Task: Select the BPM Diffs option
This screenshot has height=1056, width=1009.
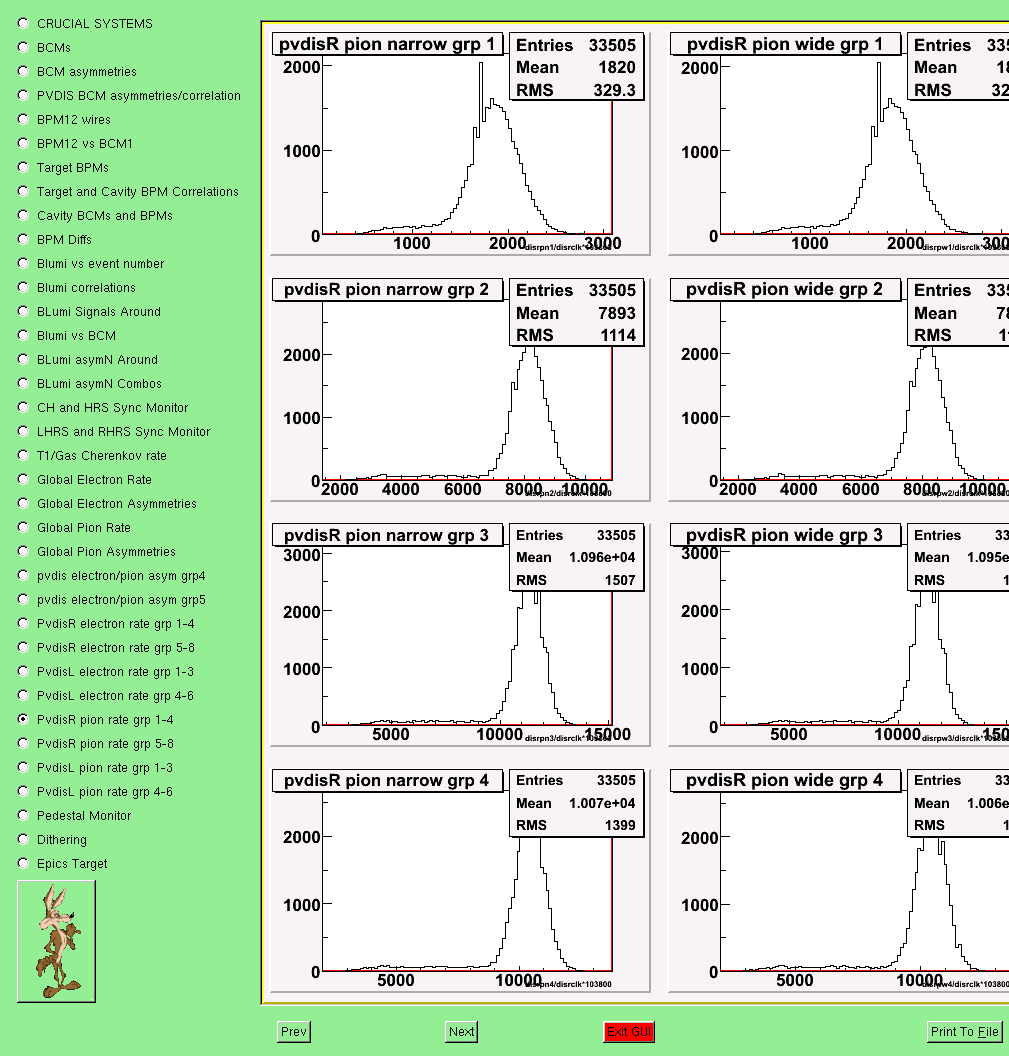Action: (24, 240)
